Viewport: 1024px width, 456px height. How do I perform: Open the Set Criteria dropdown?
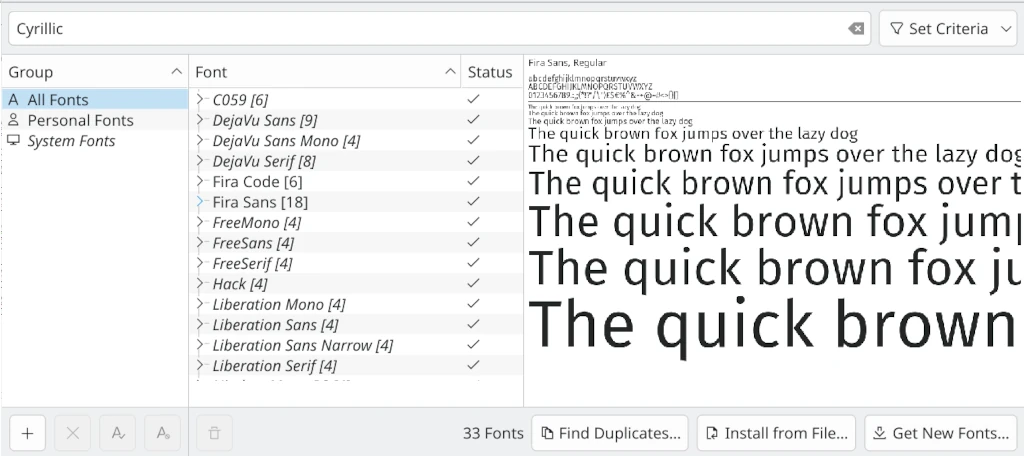point(948,29)
